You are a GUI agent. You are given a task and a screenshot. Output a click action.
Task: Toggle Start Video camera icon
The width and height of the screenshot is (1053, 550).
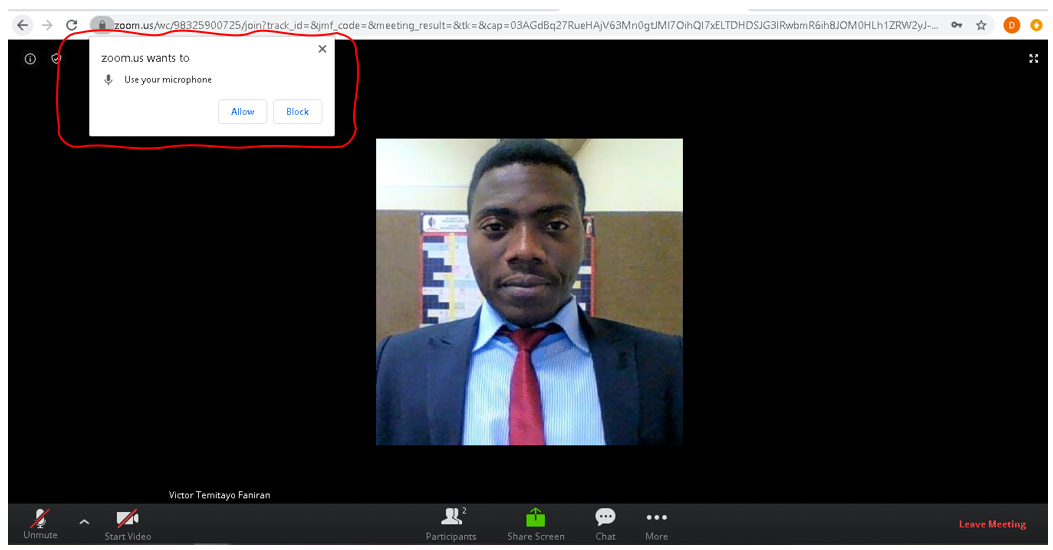(x=127, y=518)
